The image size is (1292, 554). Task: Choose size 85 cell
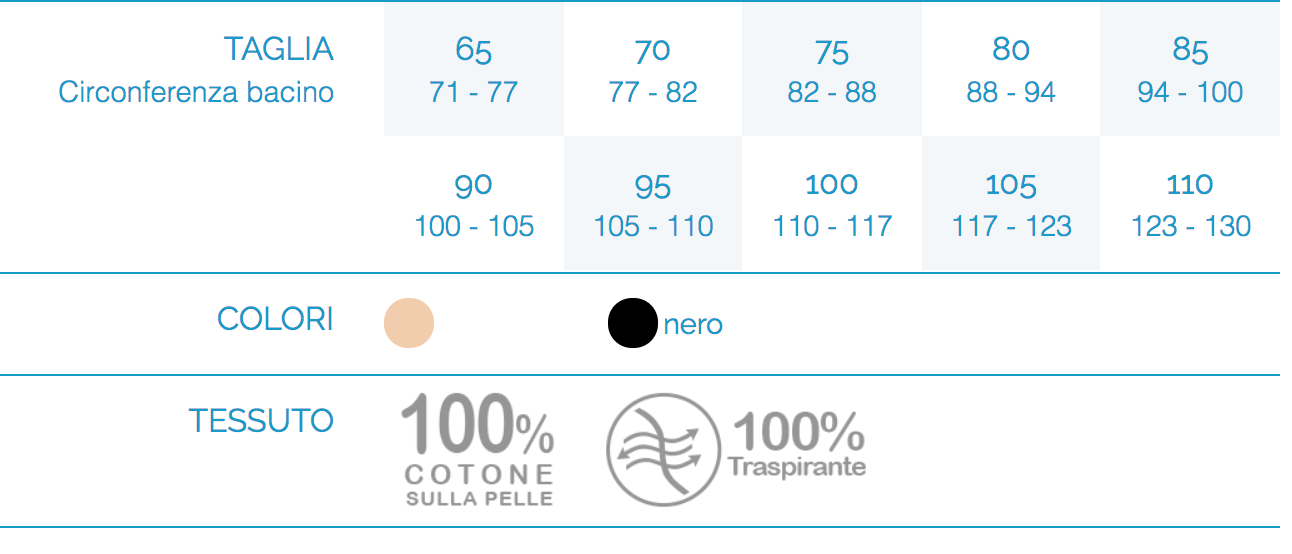click(1190, 69)
